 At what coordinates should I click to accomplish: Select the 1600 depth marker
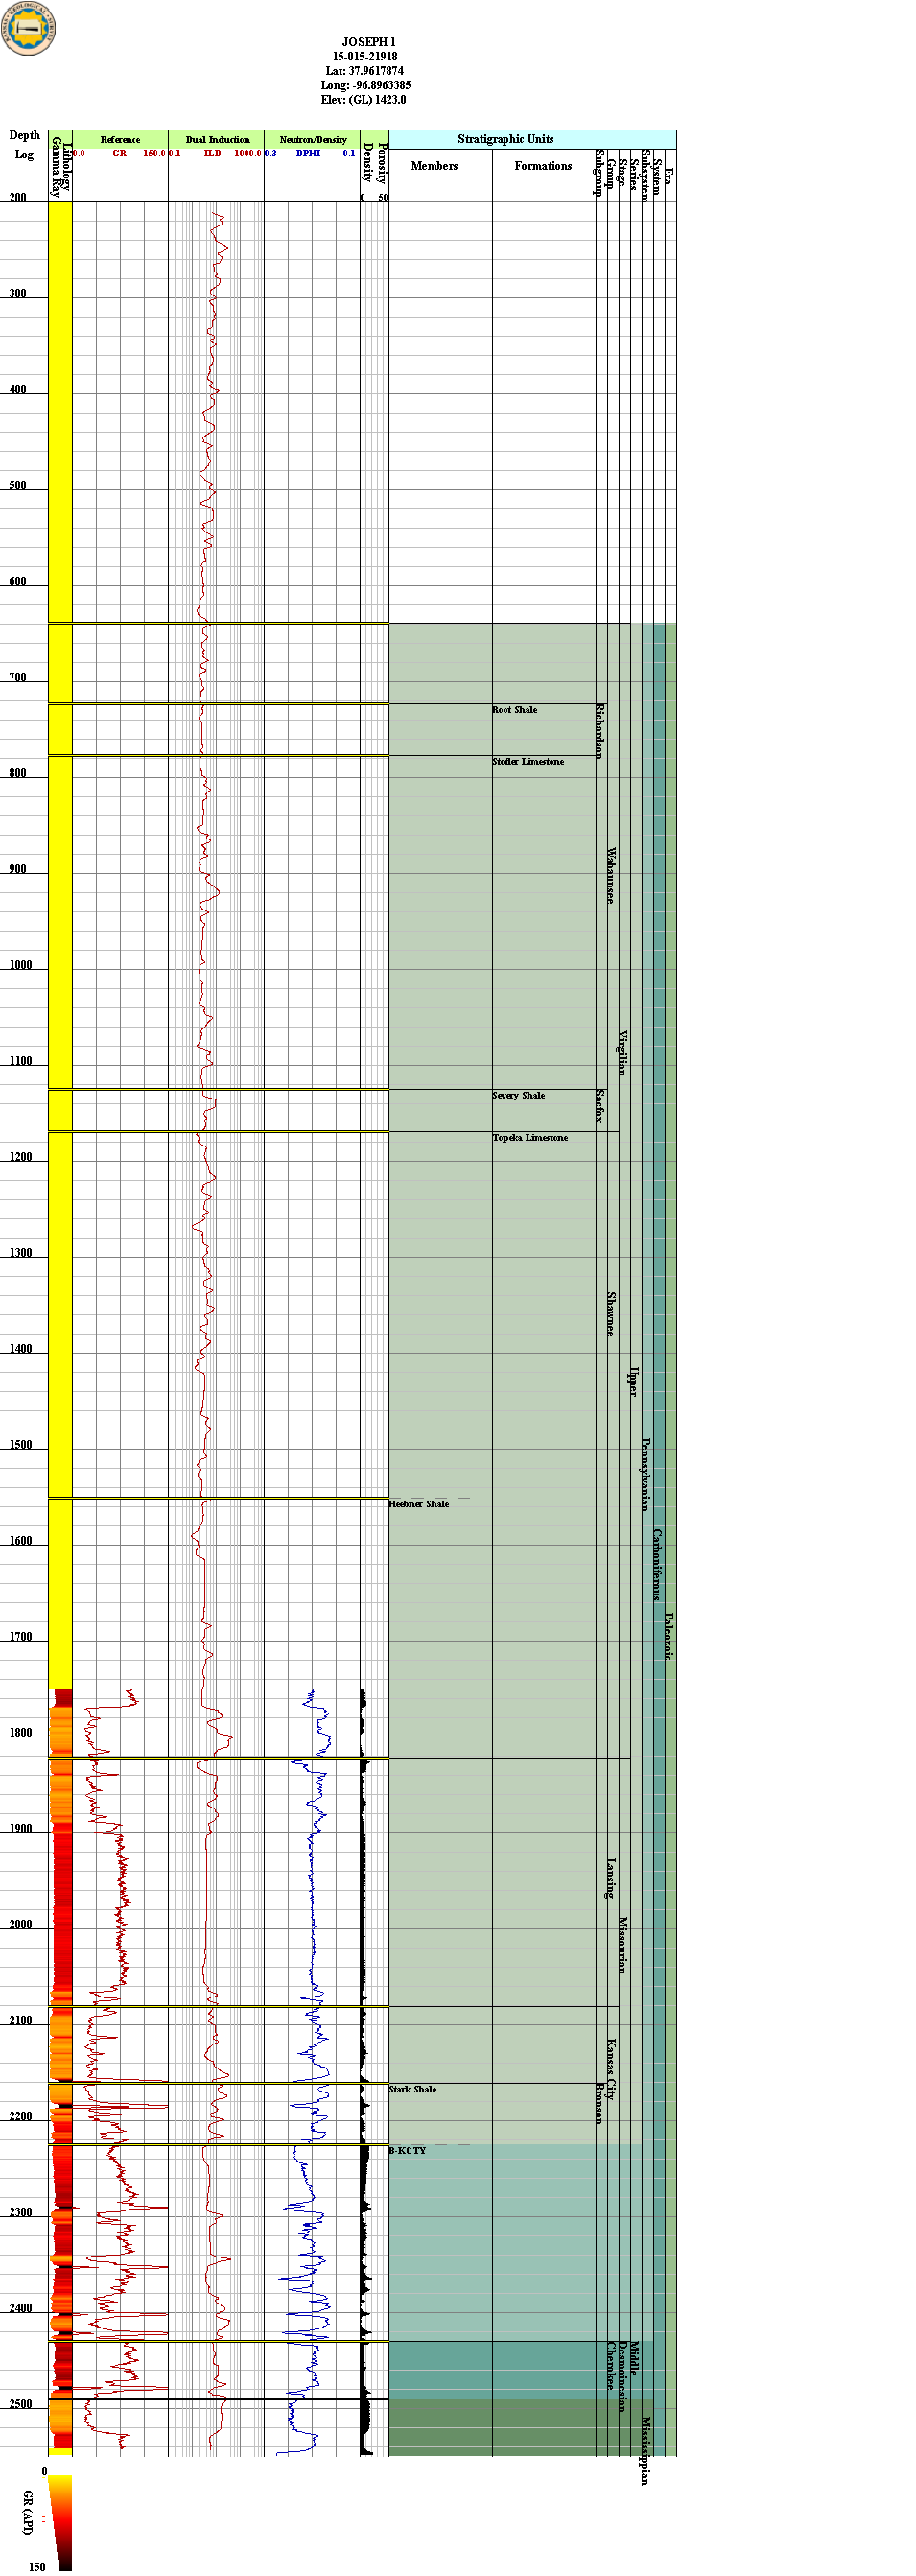tap(21, 1541)
